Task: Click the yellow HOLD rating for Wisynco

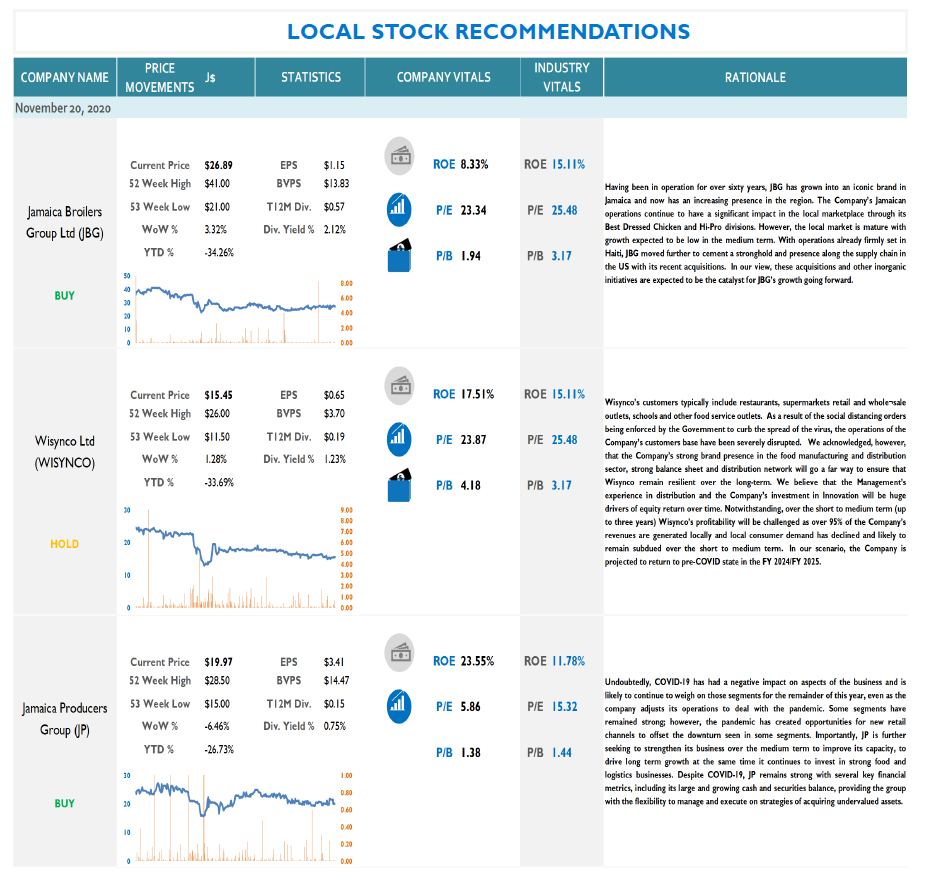Action: pyautogui.click(x=64, y=544)
